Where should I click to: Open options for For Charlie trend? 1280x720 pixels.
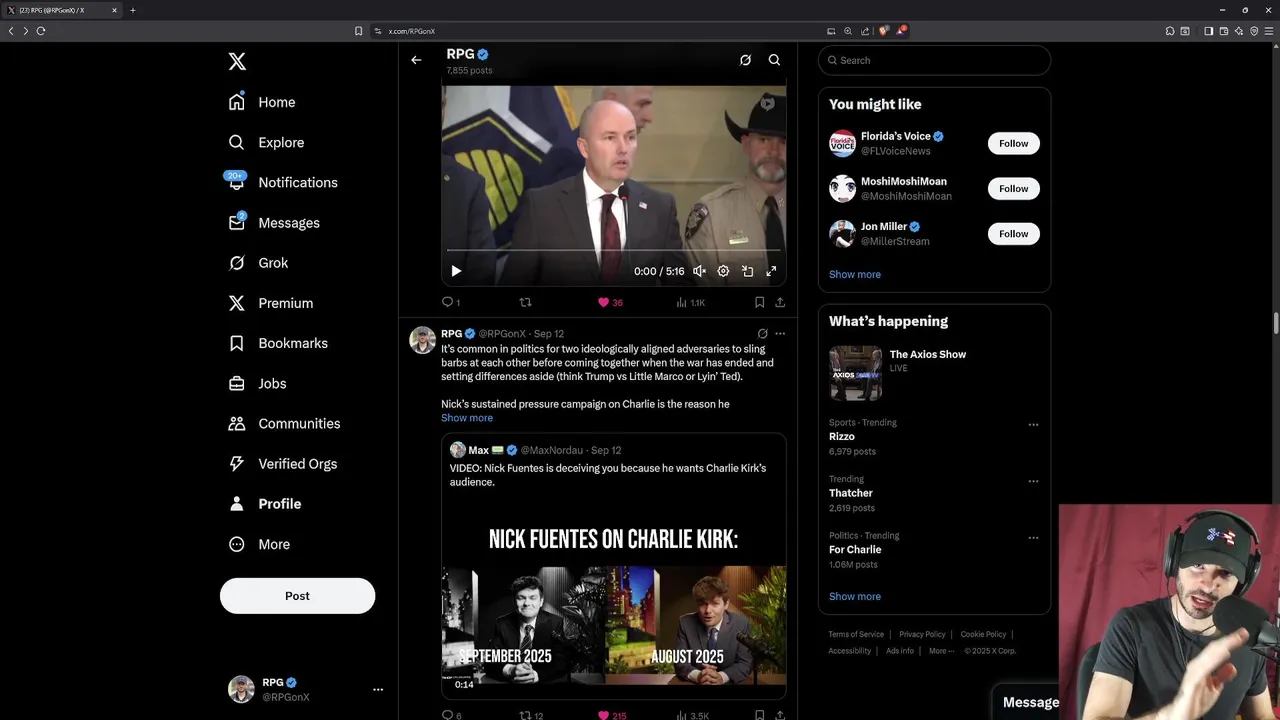point(1033,537)
